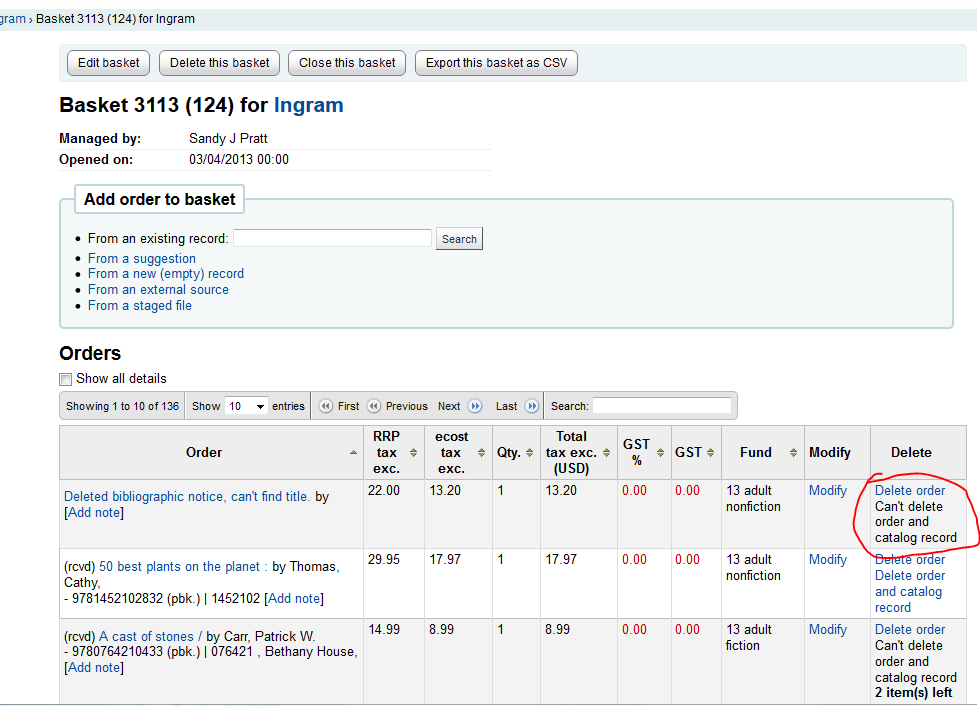The image size is (980, 706).
Task: Enable the Show all details checkbox
Action: [66, 379]
